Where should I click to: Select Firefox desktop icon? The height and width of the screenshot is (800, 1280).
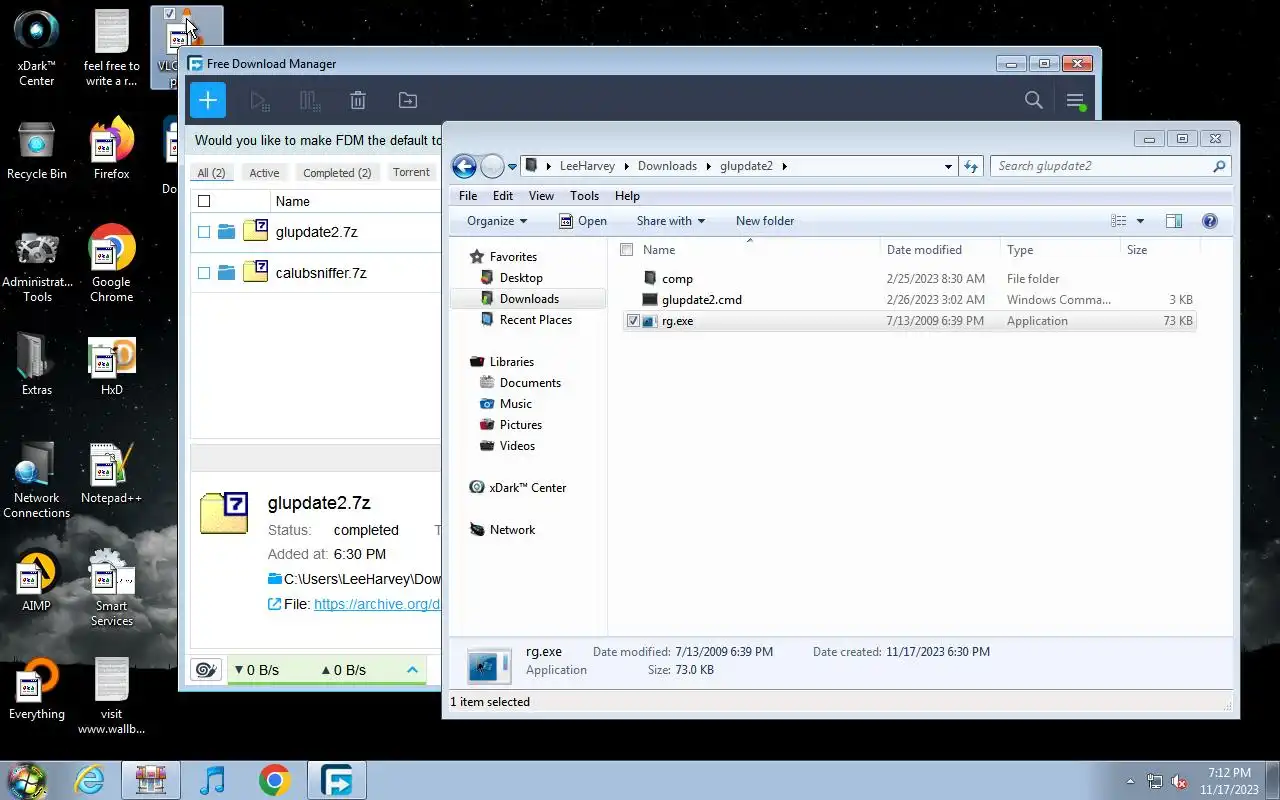click(112, 150)
